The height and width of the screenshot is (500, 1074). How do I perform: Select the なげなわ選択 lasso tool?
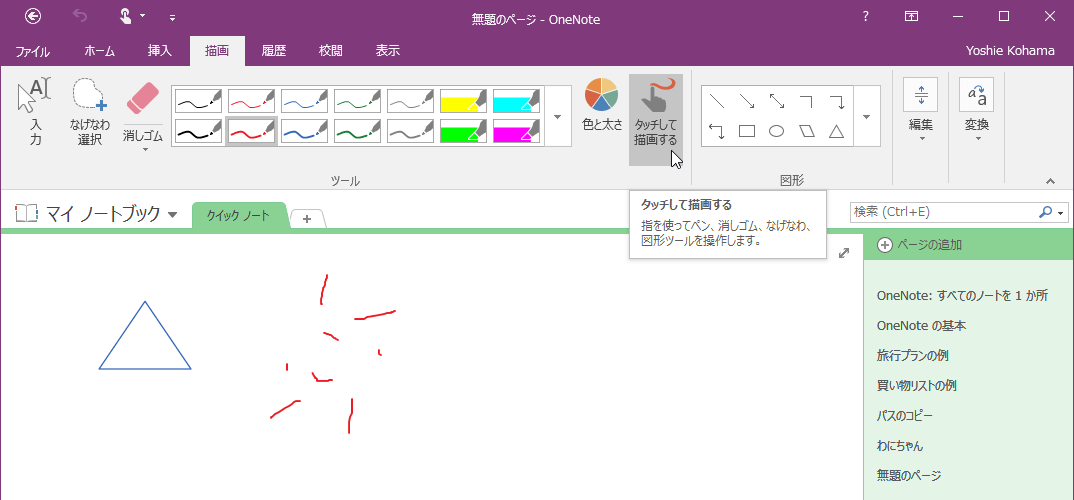pos(90,112)
